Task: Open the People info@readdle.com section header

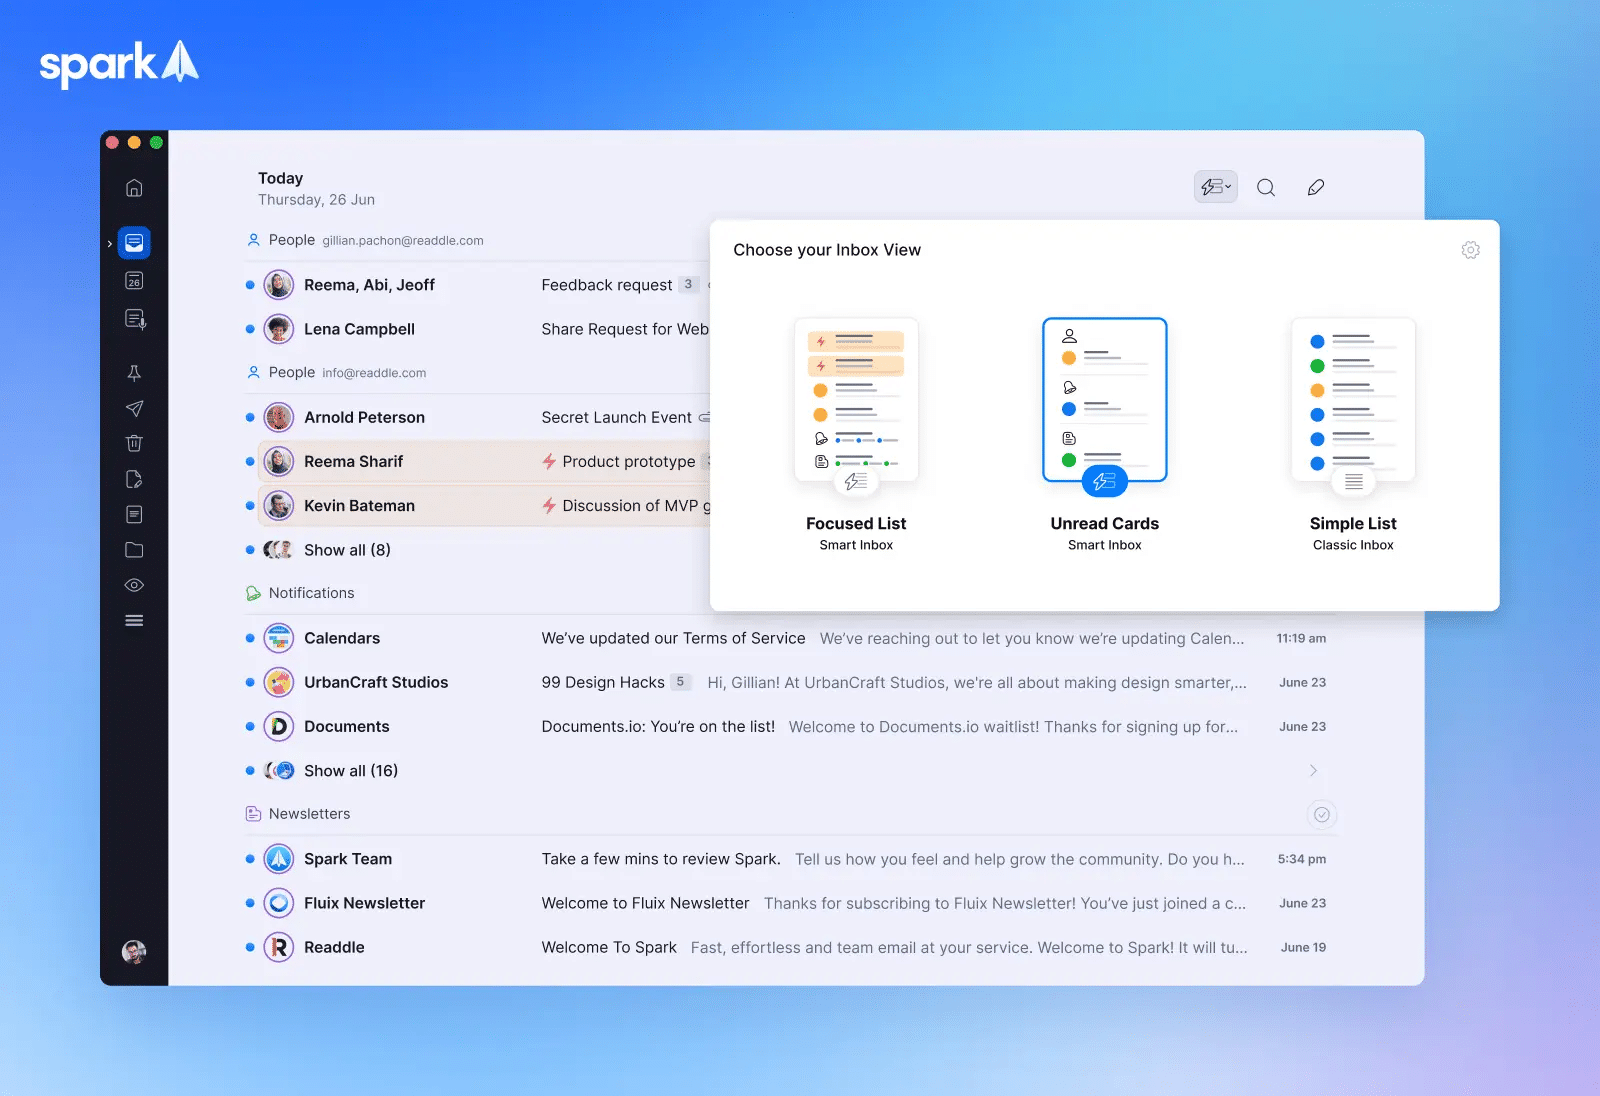Action: [336, 372]
